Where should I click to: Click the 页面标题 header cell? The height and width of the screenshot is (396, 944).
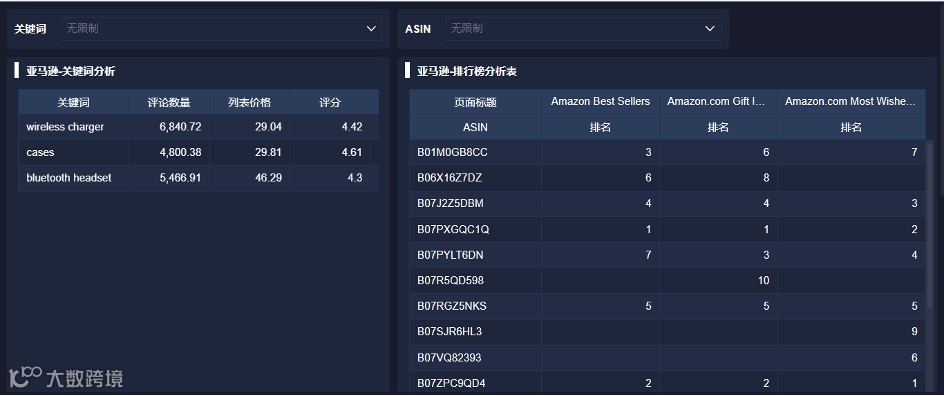tap(476, 102)
